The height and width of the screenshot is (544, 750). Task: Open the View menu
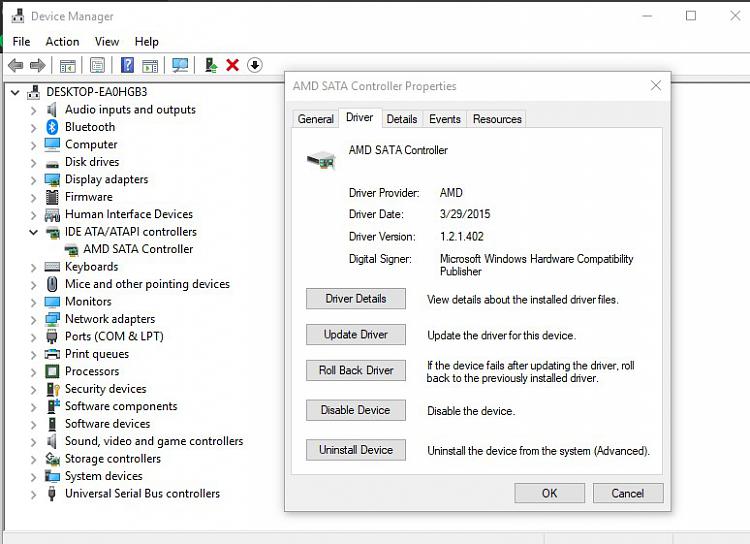107,42
